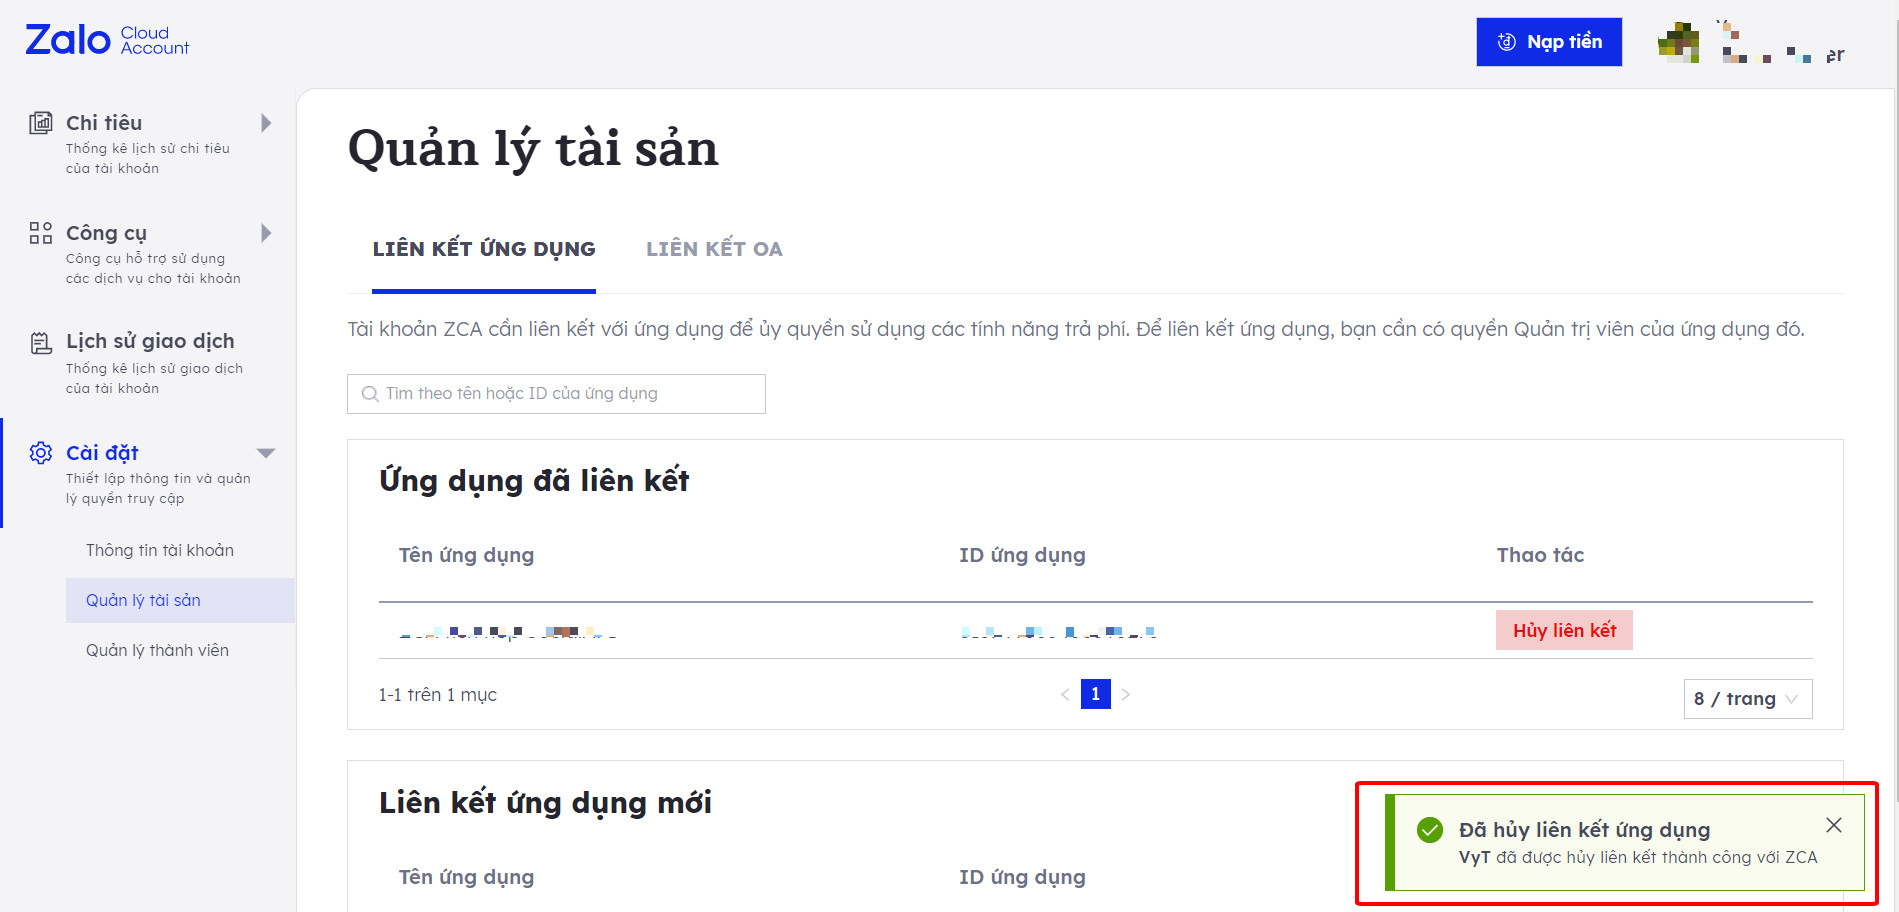Click the green success check icon

pyautogui.click(x=1430, y=830)
